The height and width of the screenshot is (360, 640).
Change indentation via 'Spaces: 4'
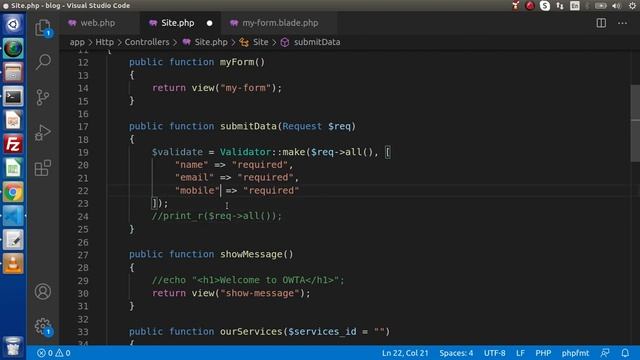tap(456, 353)
